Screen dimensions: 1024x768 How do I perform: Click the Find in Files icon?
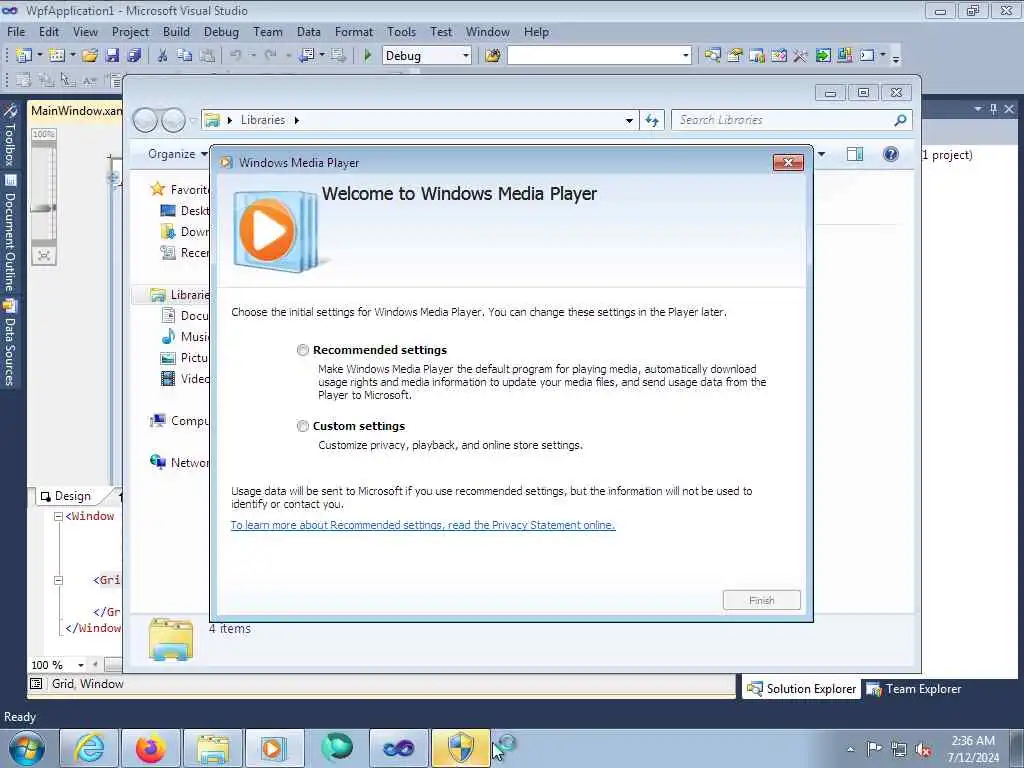pos(493,56)
